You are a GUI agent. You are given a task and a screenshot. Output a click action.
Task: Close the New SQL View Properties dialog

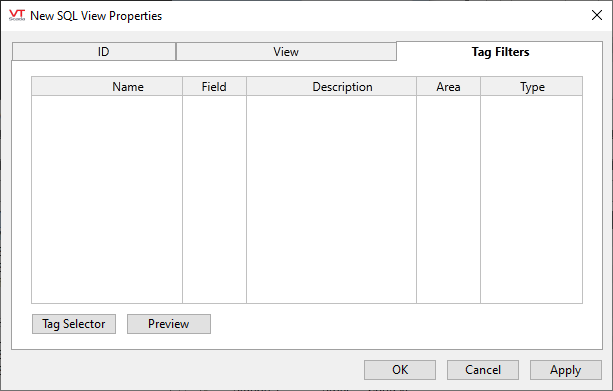(597, 15)
